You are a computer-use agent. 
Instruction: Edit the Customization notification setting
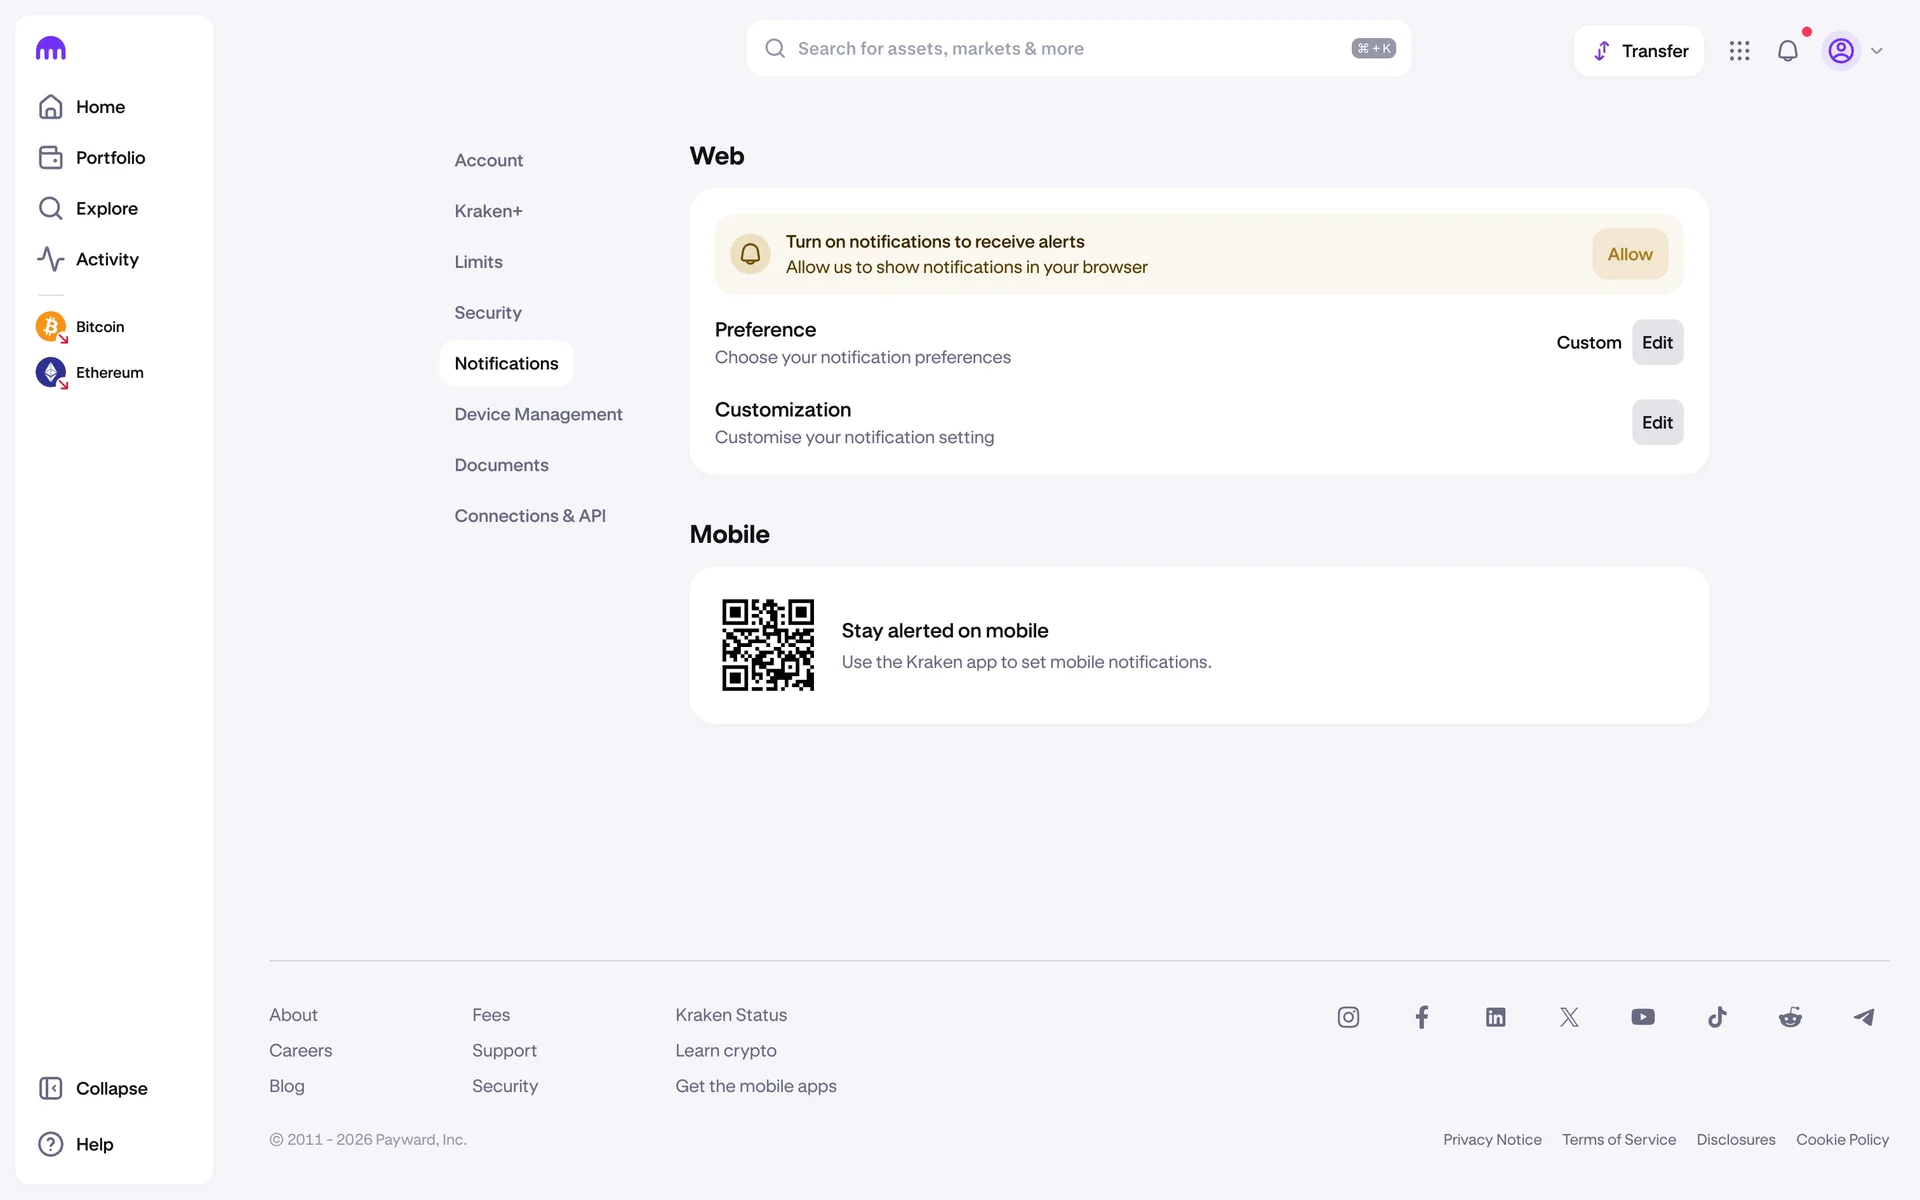tap(1657, 422)
